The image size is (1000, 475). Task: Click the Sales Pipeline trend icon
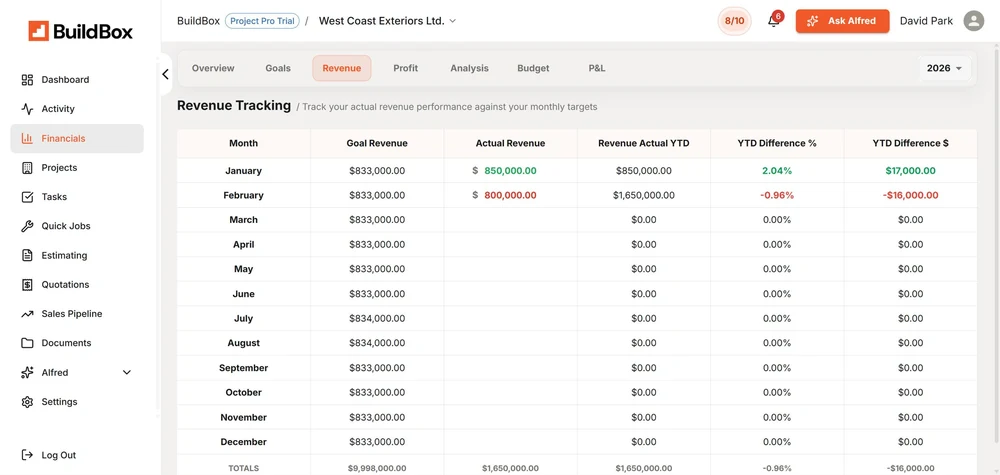(27, 314)
